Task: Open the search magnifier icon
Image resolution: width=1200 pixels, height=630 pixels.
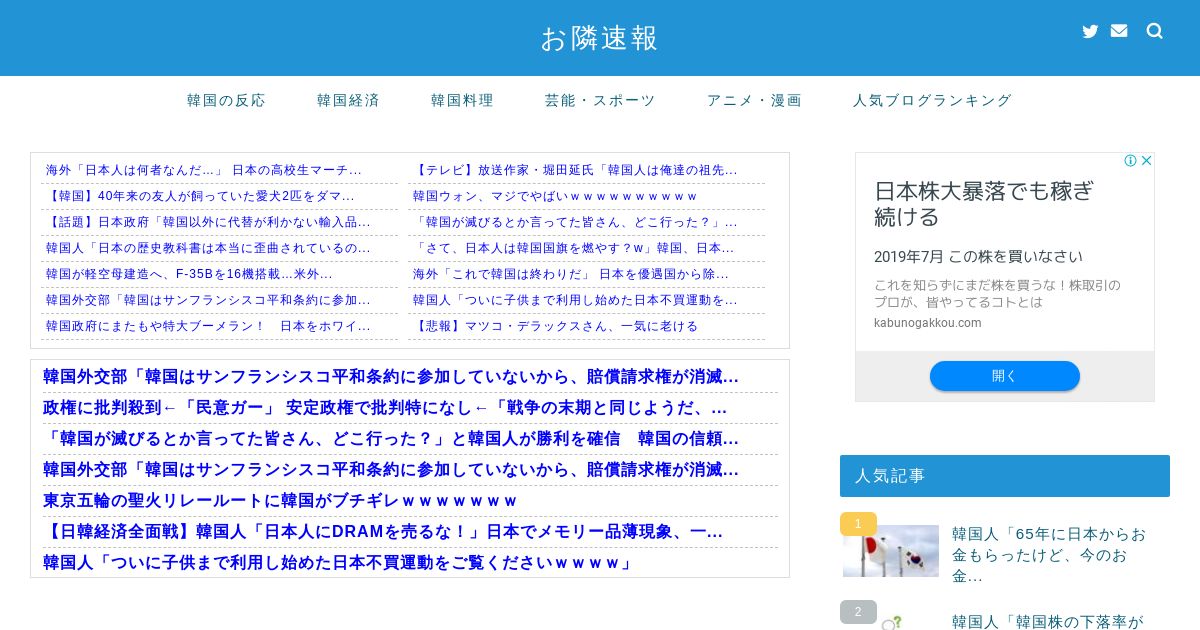Action: click(x=1155, y=31)
